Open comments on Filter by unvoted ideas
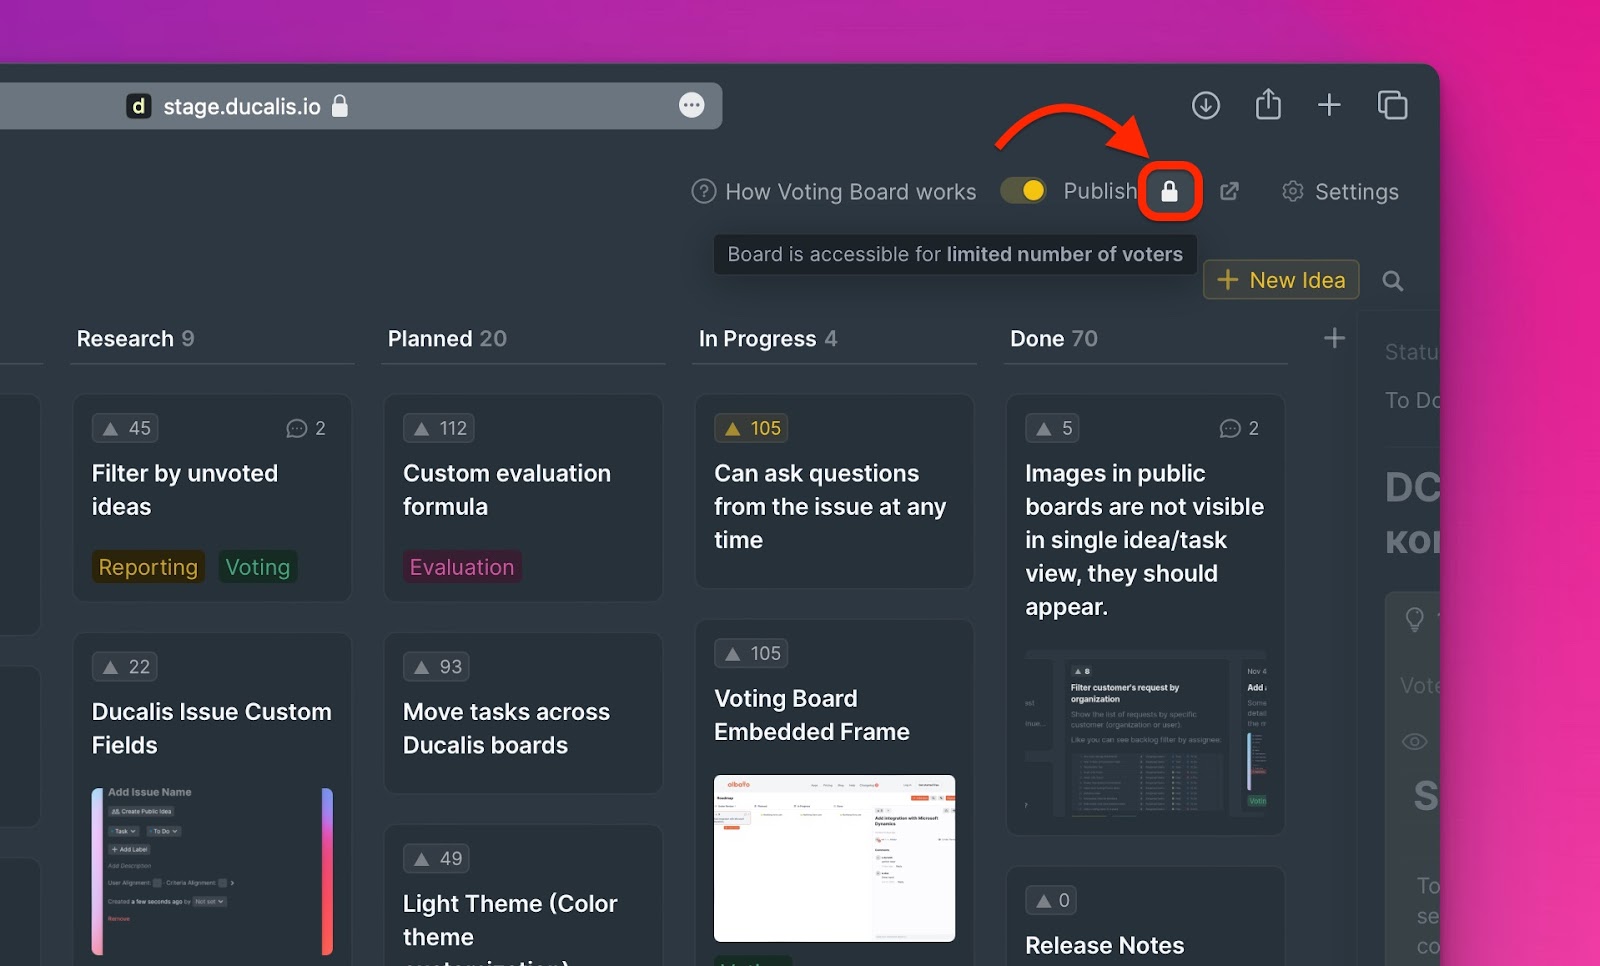1600x966 pixels. click(x=306, y=428)
